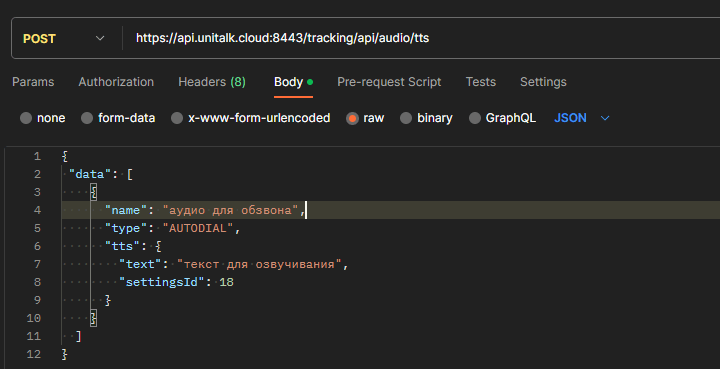Click the "tts" key on line 6
Viewport: 720px width, 369px height.
pos(122,246)
